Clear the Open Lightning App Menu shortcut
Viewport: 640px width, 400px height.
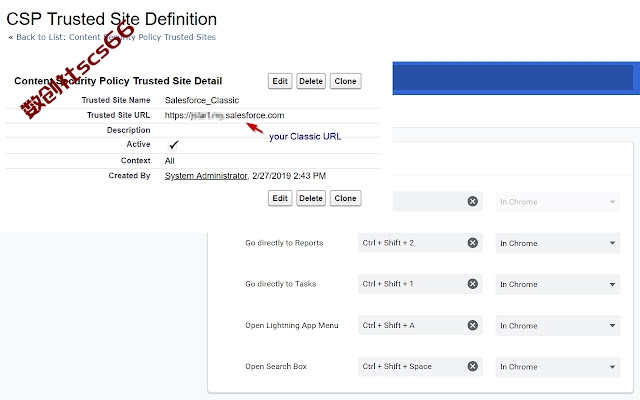click(x=473, y=325)
